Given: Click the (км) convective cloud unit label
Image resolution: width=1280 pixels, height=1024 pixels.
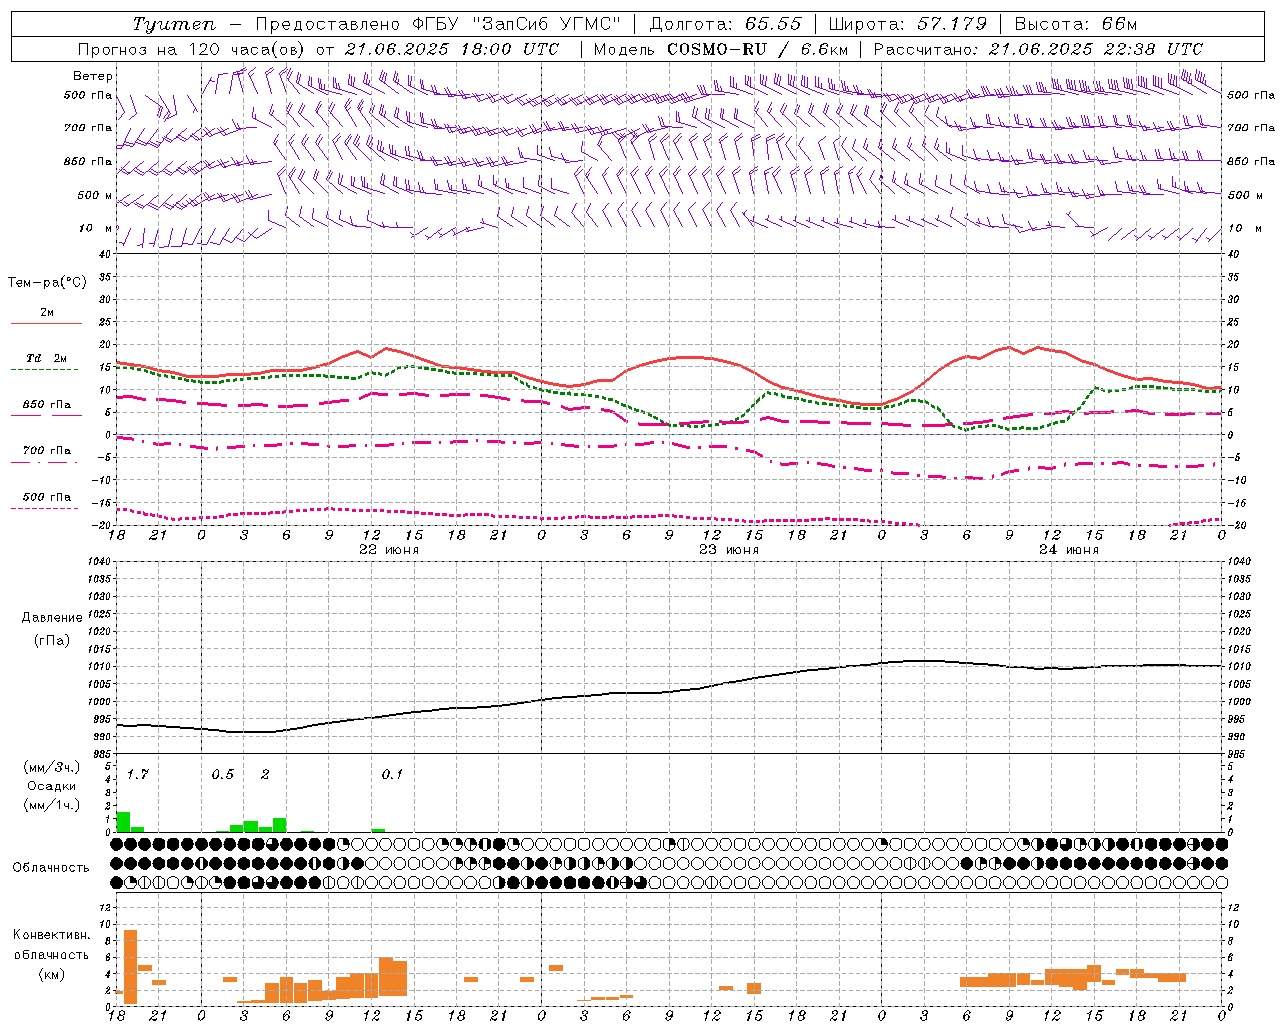Looking at the screenshot, I should pos(51,974).
